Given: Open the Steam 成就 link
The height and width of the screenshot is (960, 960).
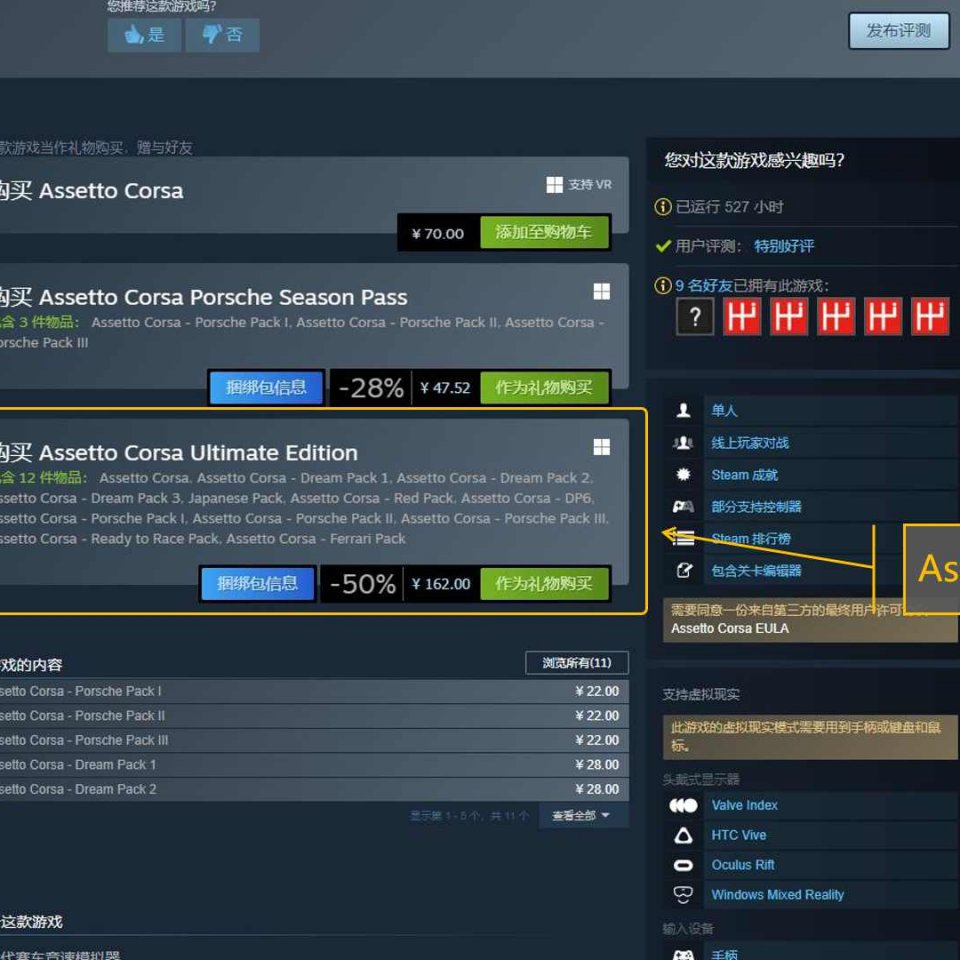Looking at the screenshot, I should coord(744,474).
